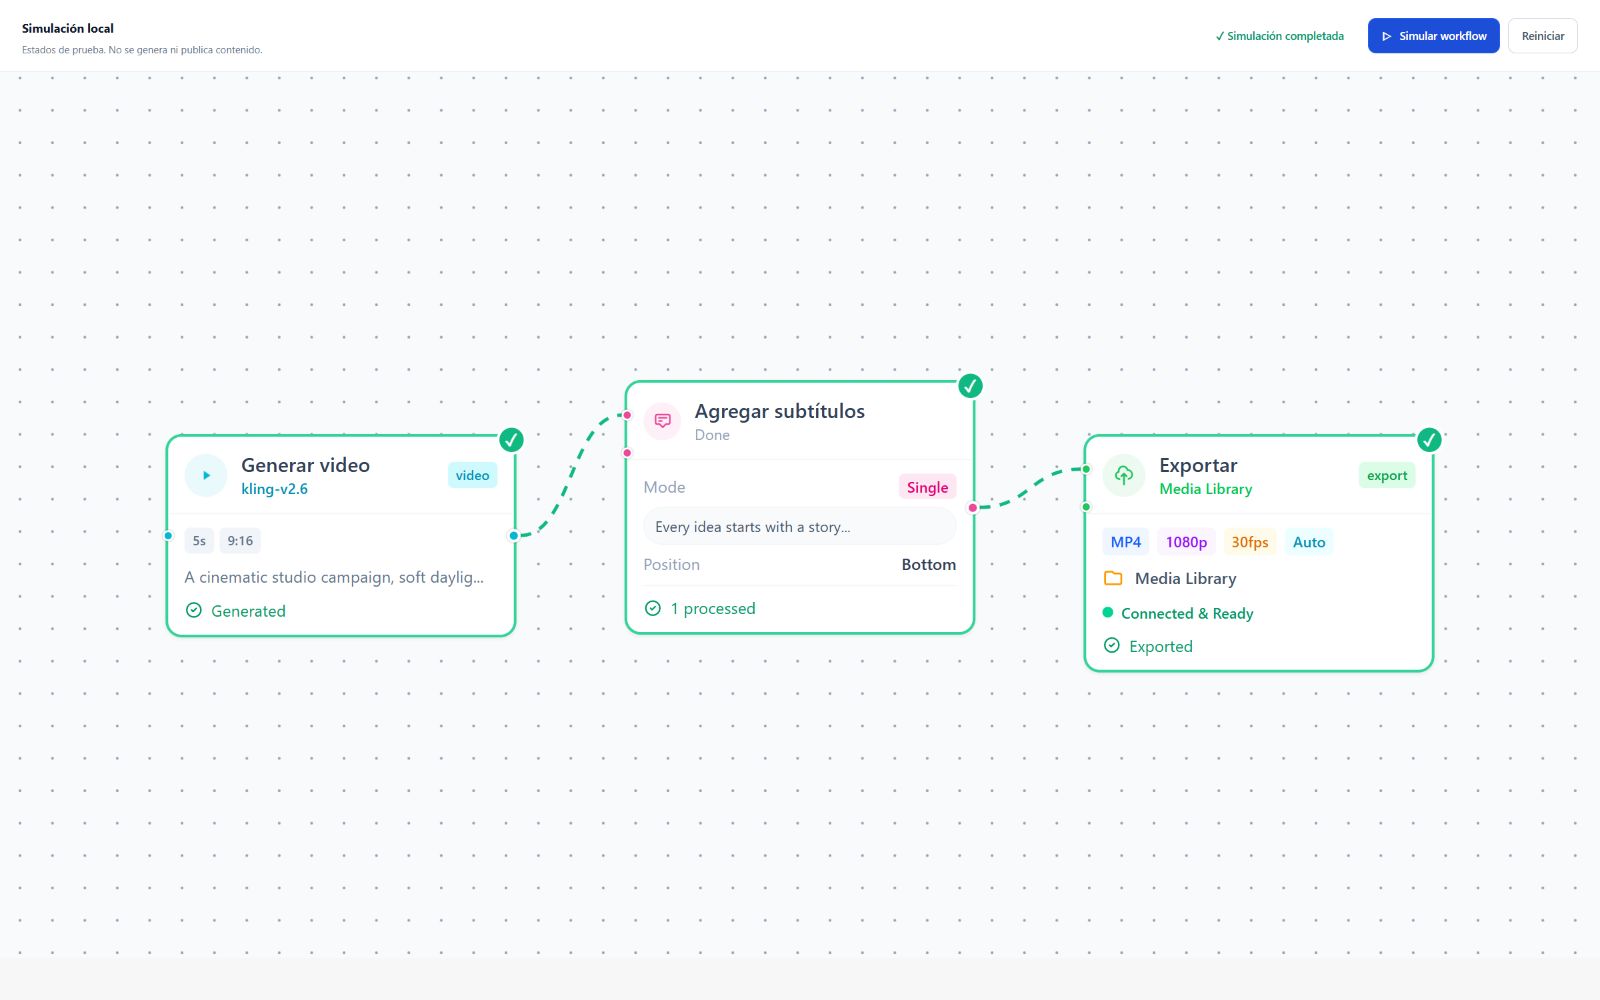This screenshot has height=1000, width=1600.
Task: Click the upper green input port of Exportar
Action: [x=1086, y=469]
